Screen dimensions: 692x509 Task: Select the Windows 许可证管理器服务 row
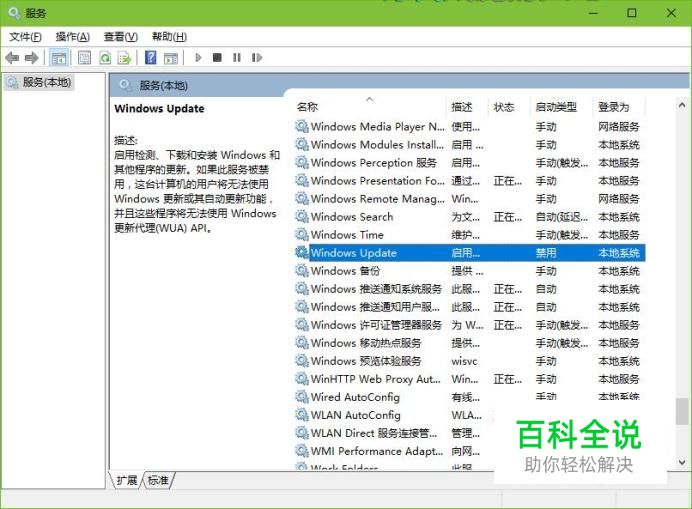pos(470,325)
